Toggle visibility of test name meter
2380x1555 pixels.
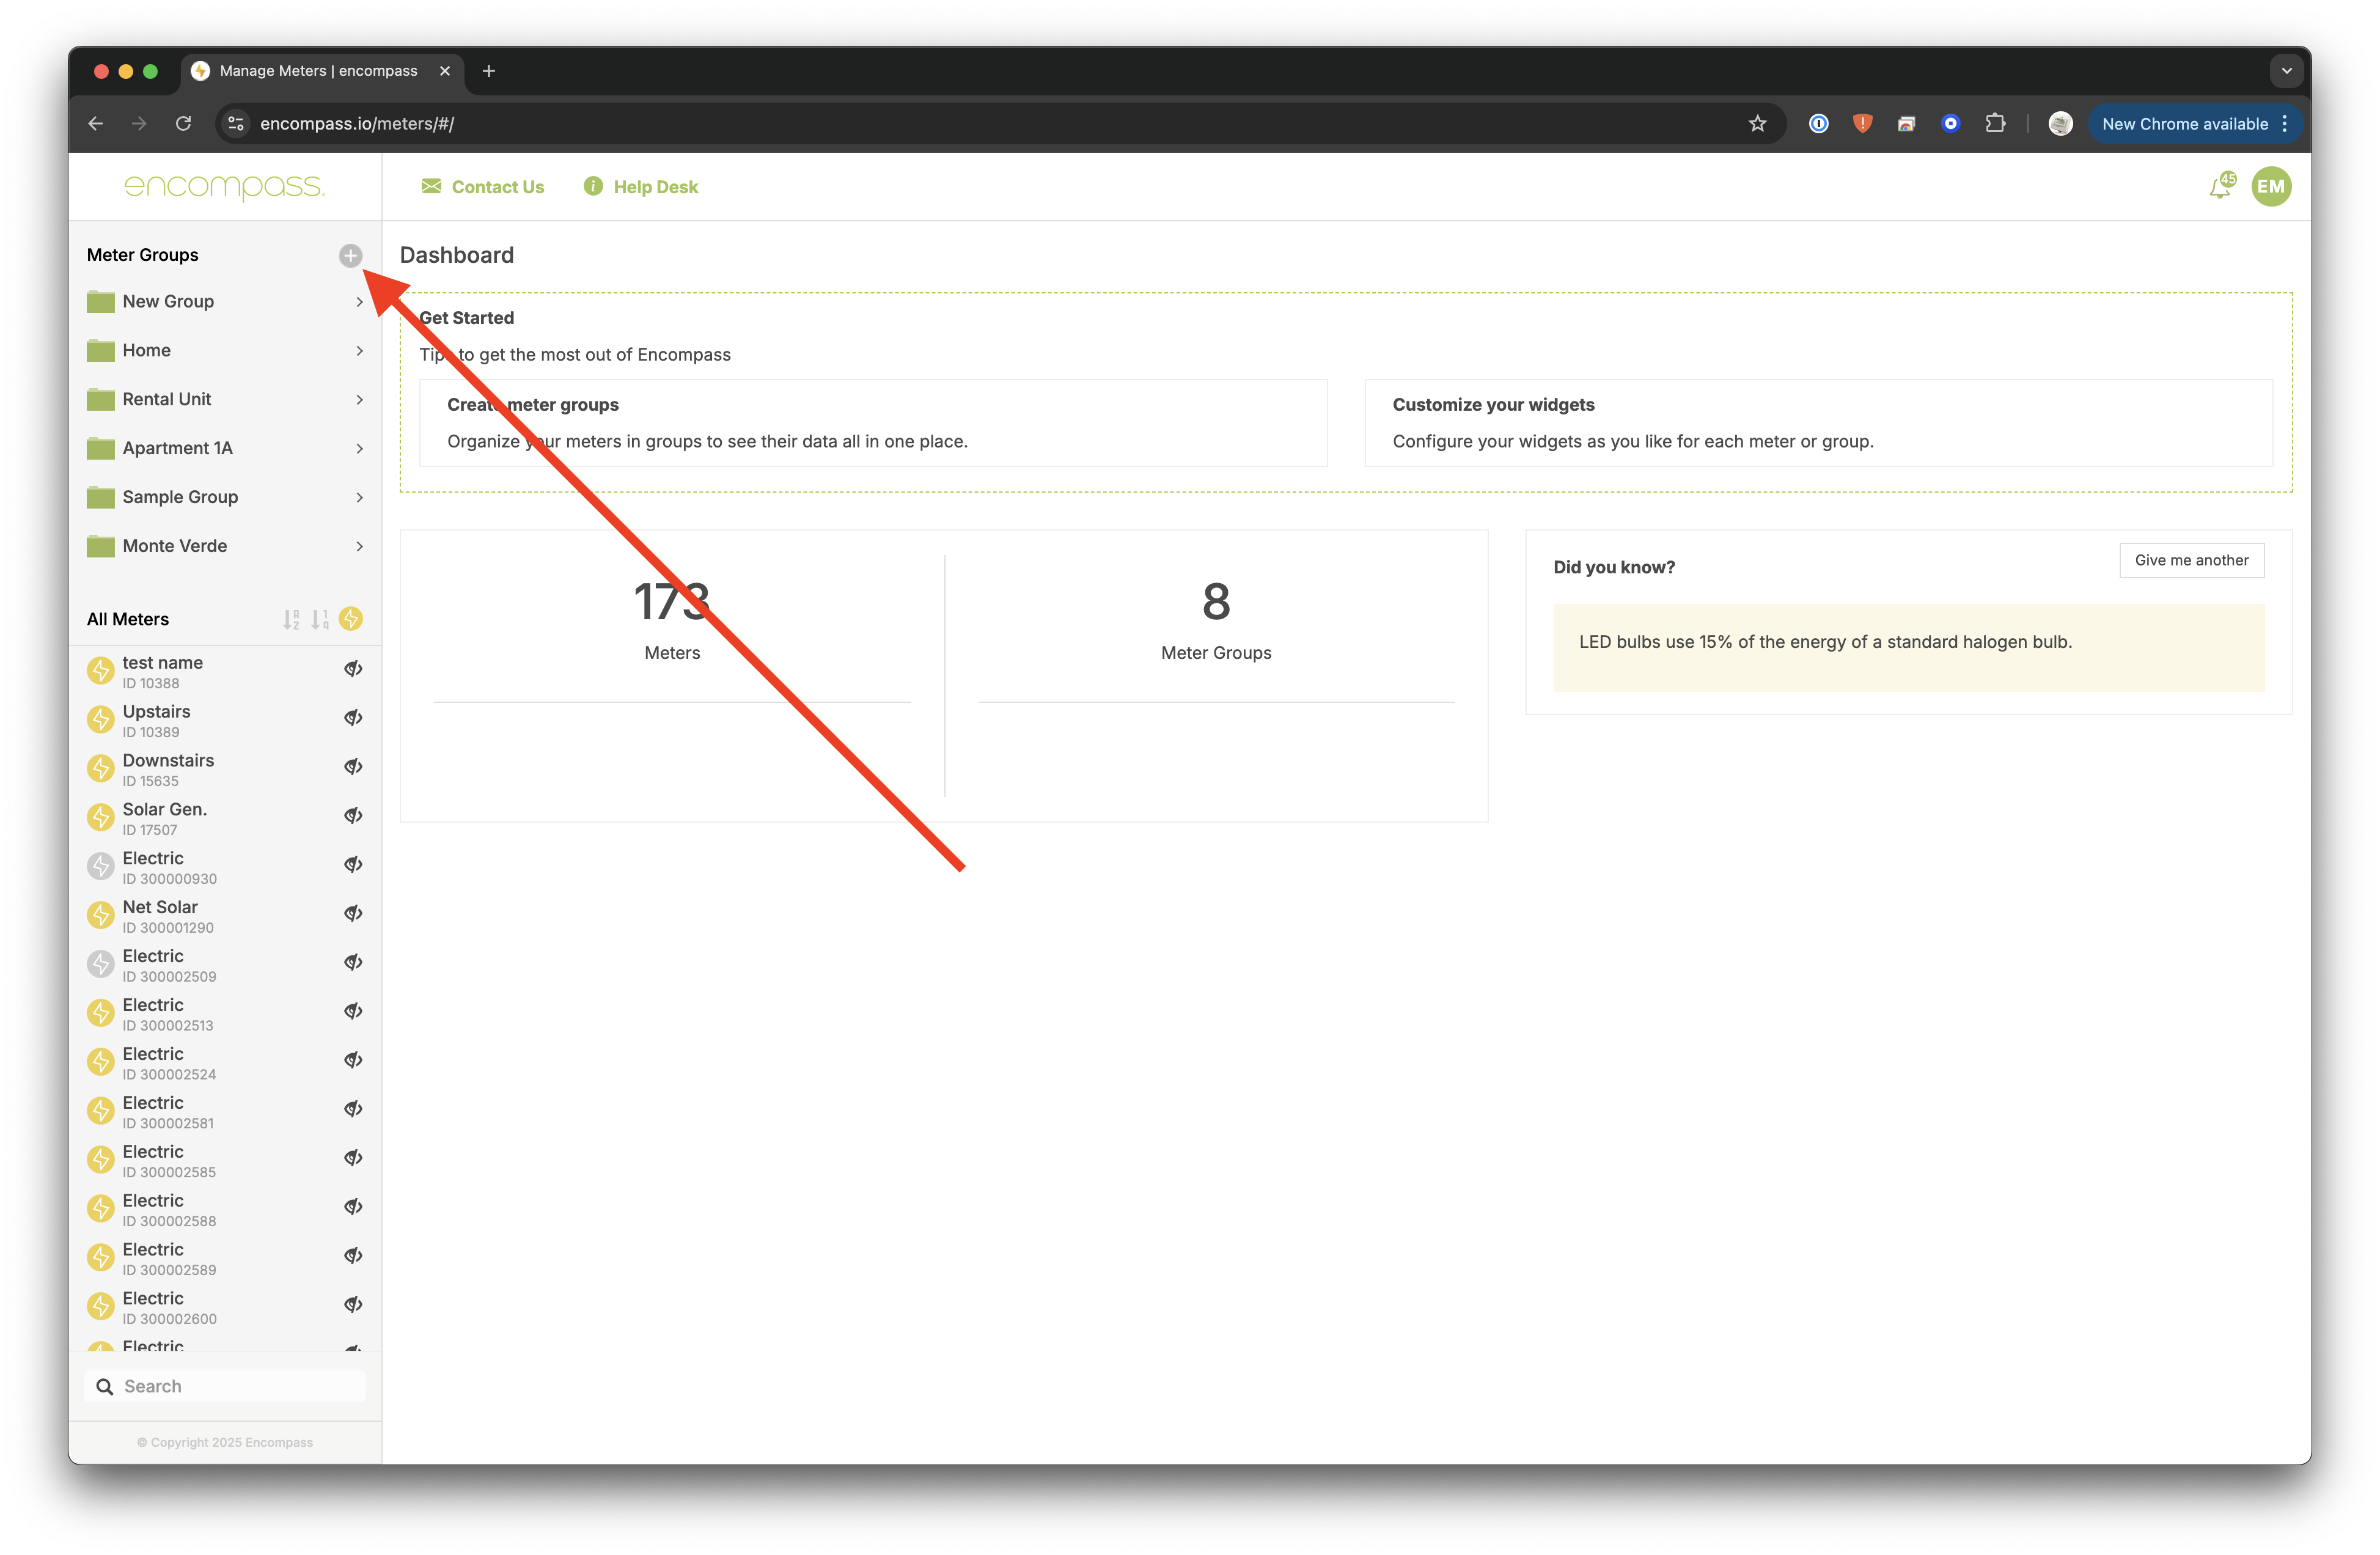353,669
